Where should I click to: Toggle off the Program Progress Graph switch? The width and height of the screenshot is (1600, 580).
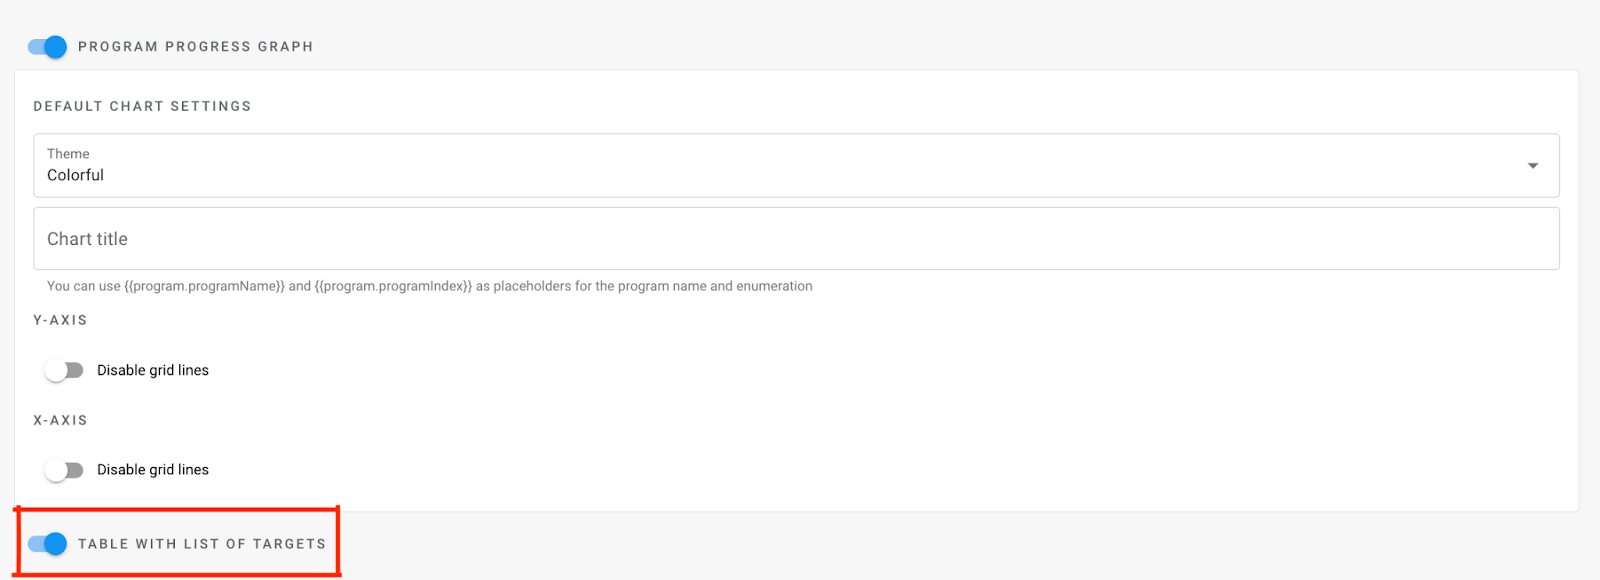pos(47,47)
